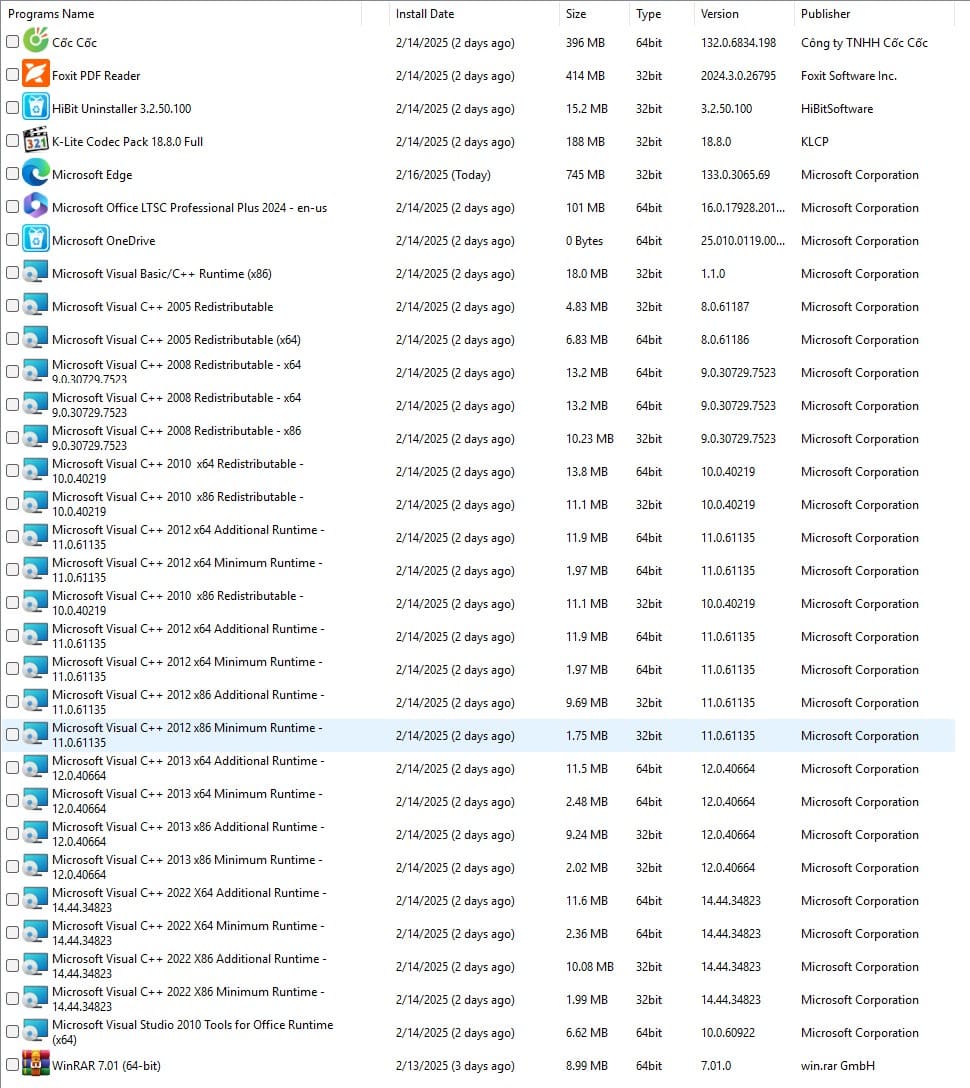
Task: Click icon of Visual C++ 2013 x86 Minimum Runtime
Action: click(x=35, y=866)
